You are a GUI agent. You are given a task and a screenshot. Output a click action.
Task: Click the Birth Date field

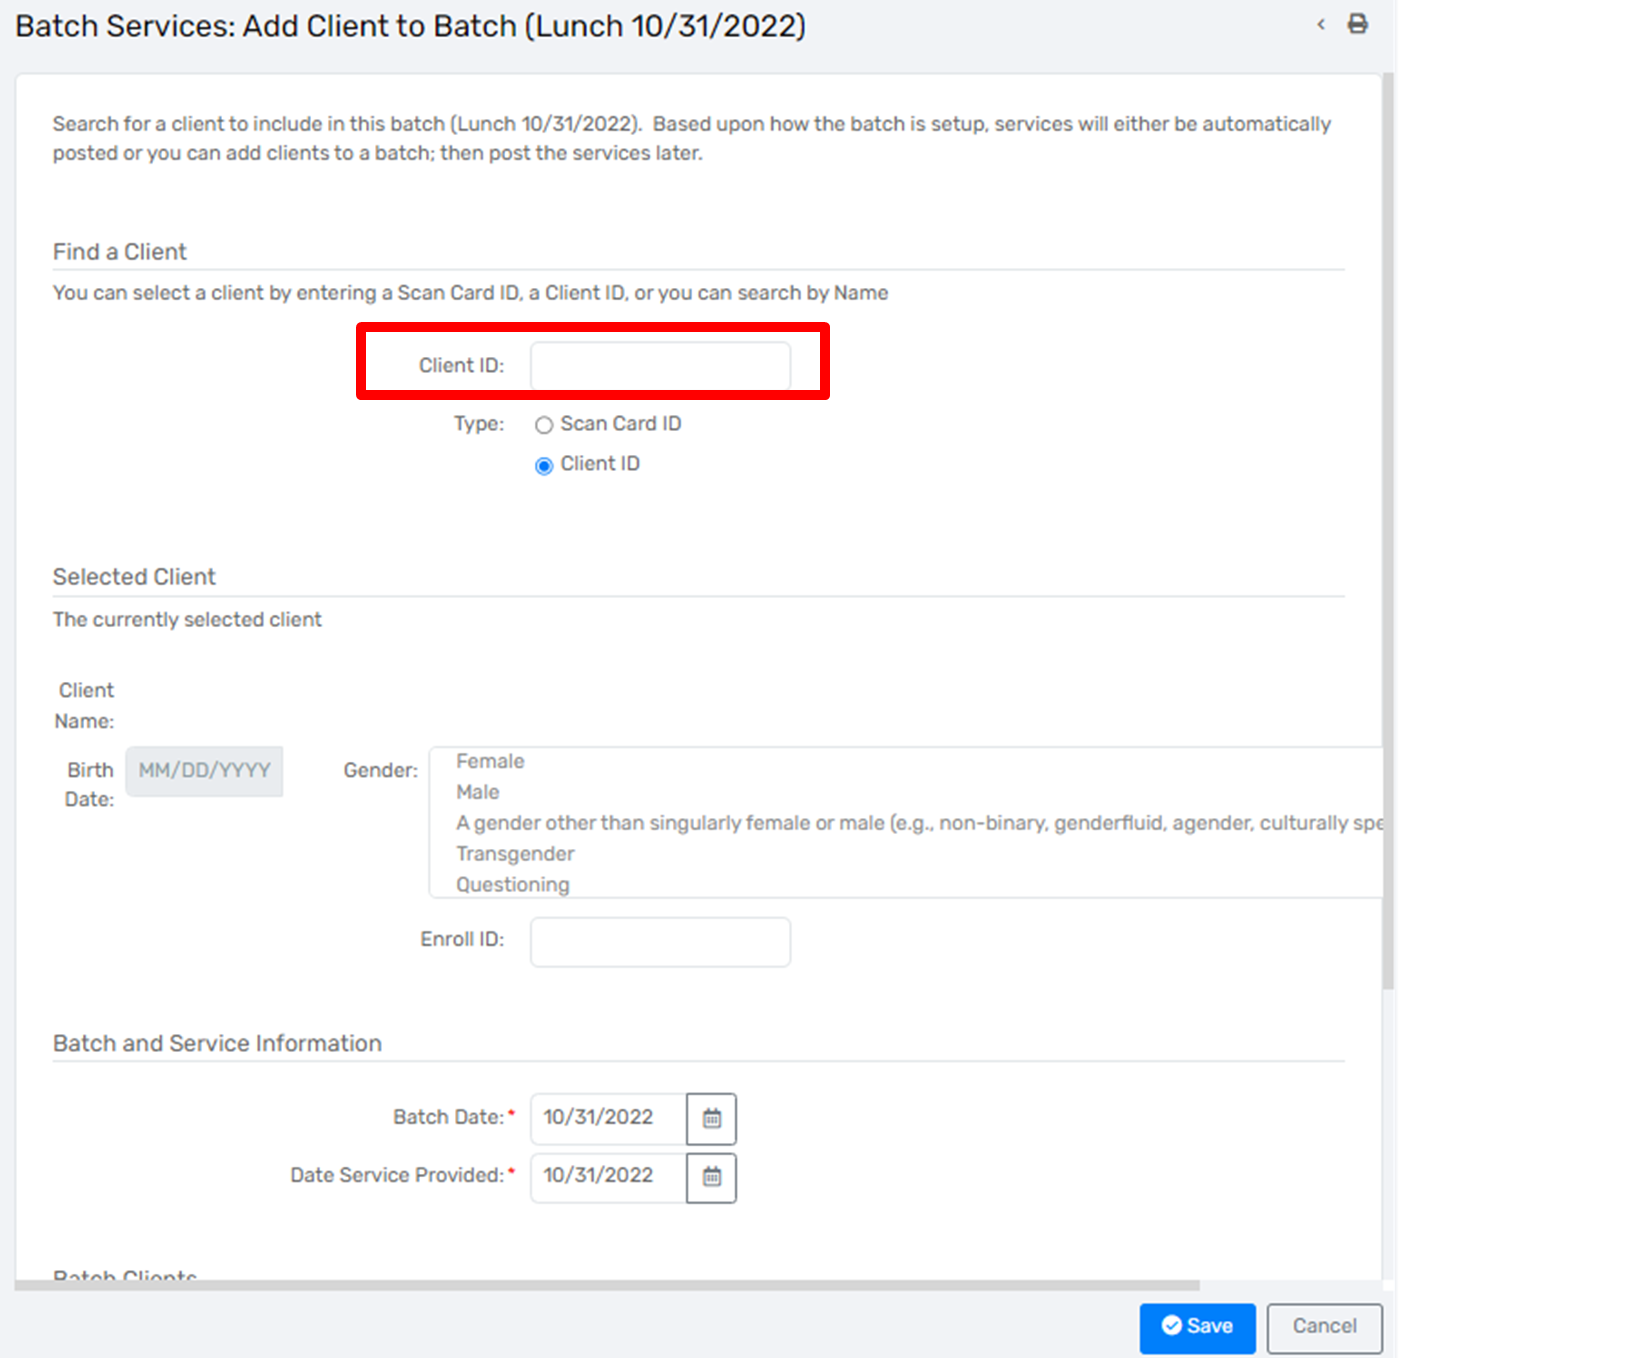tap(204, 771)
